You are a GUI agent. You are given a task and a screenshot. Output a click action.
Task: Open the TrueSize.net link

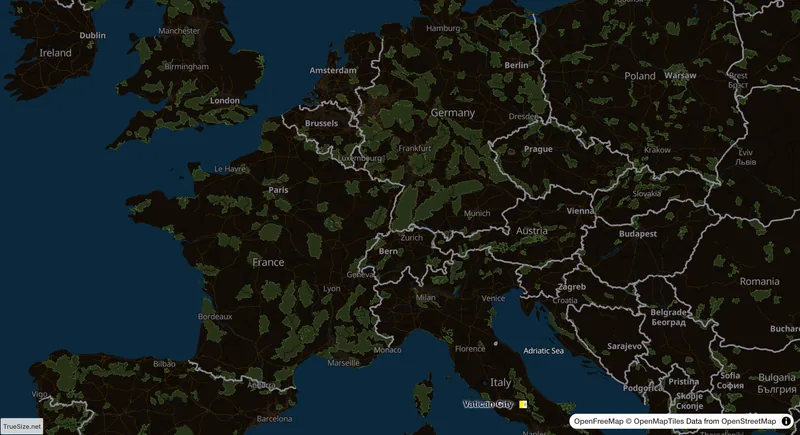22,426
